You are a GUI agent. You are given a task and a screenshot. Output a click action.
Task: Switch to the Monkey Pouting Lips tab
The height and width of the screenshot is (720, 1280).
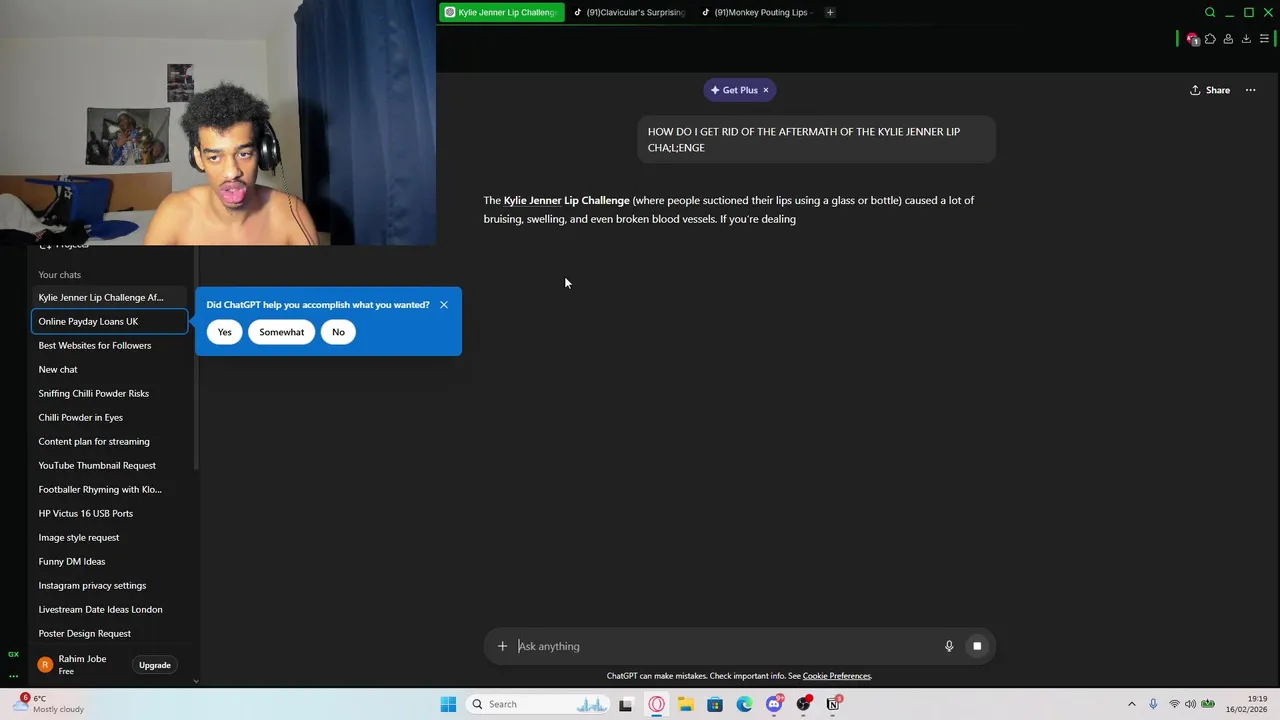(x=757, y=12)
